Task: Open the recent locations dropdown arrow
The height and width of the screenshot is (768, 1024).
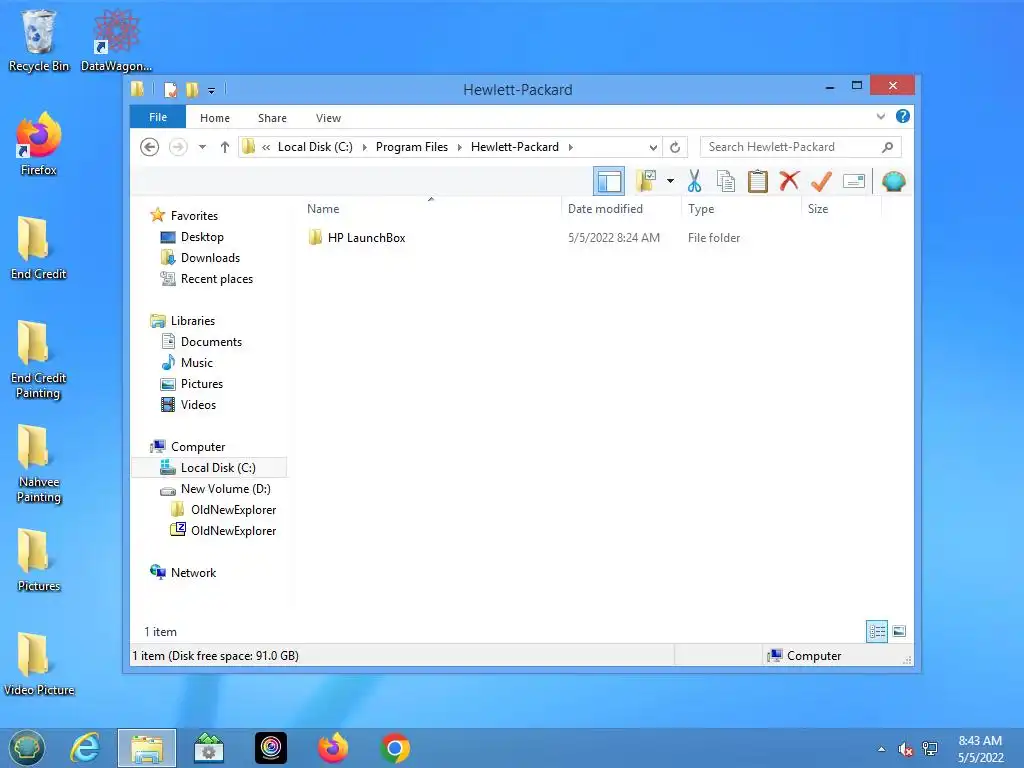Action: (x=202, y=147)
